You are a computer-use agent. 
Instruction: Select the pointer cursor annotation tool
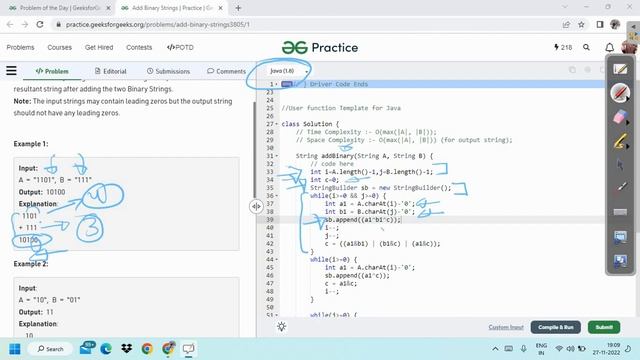[x=620, y=164]
